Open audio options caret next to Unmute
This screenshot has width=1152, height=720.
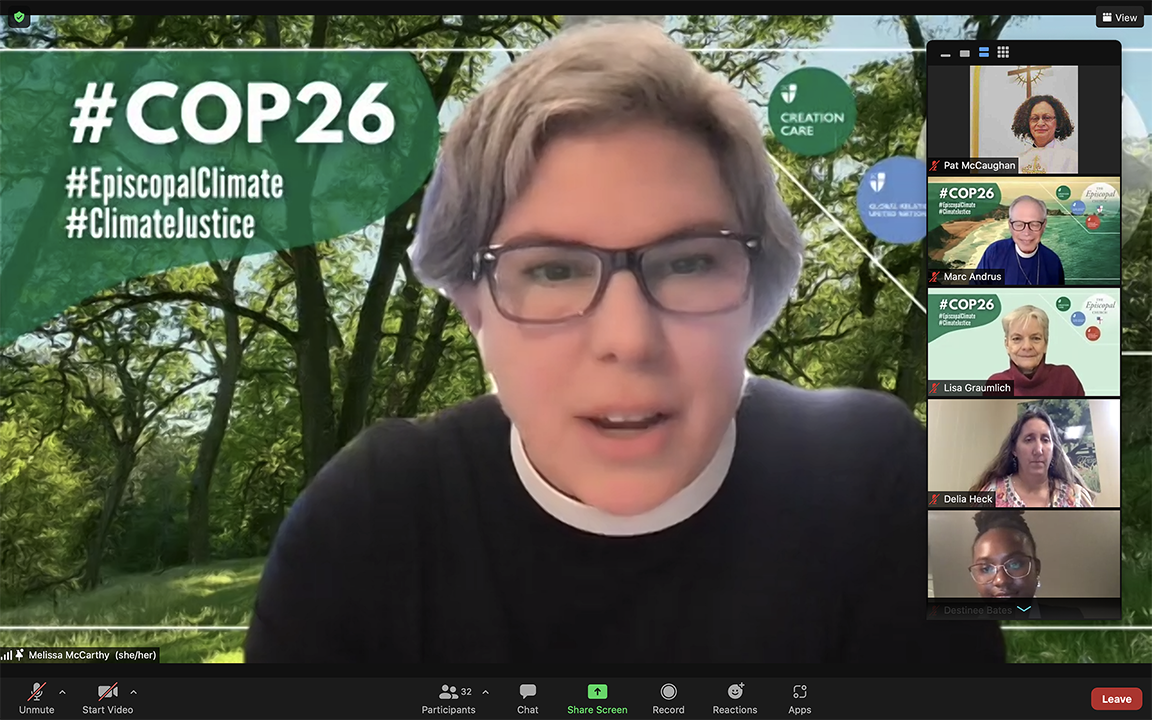point(62,692)
